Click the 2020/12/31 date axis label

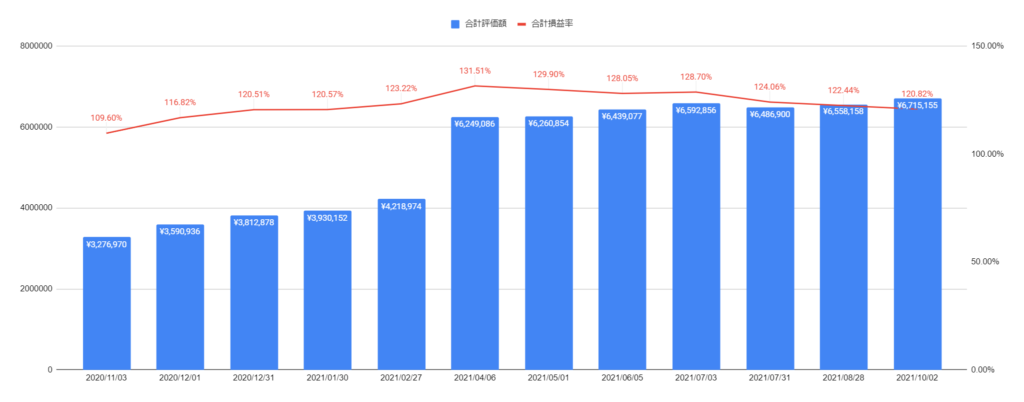254,378
